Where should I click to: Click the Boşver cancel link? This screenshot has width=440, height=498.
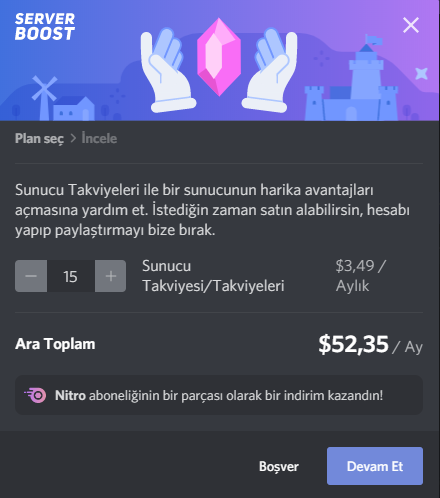[279, 466]
